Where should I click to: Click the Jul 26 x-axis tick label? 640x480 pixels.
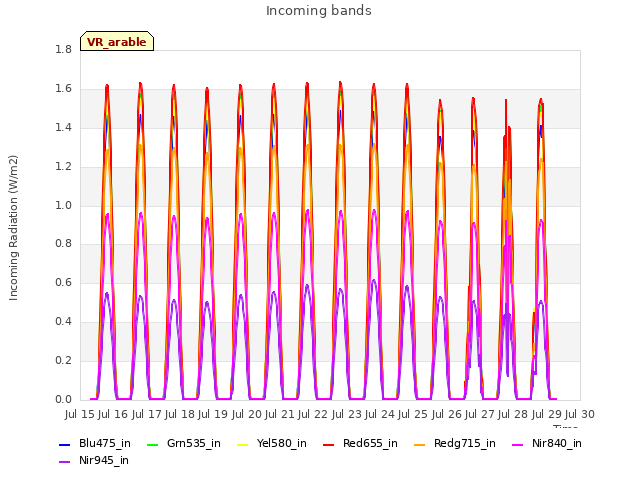(446, 414)
